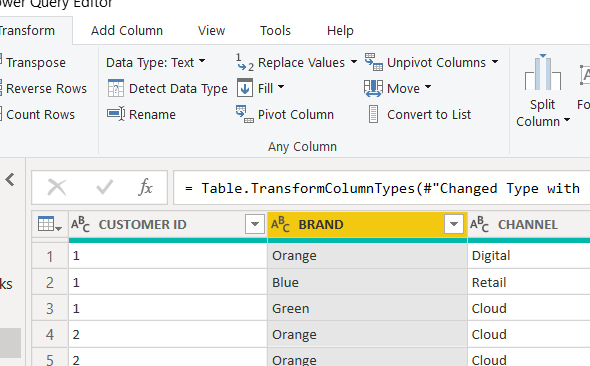
Task: Confirm formula with checkmark icon
Action: click(x=104, y=187)
